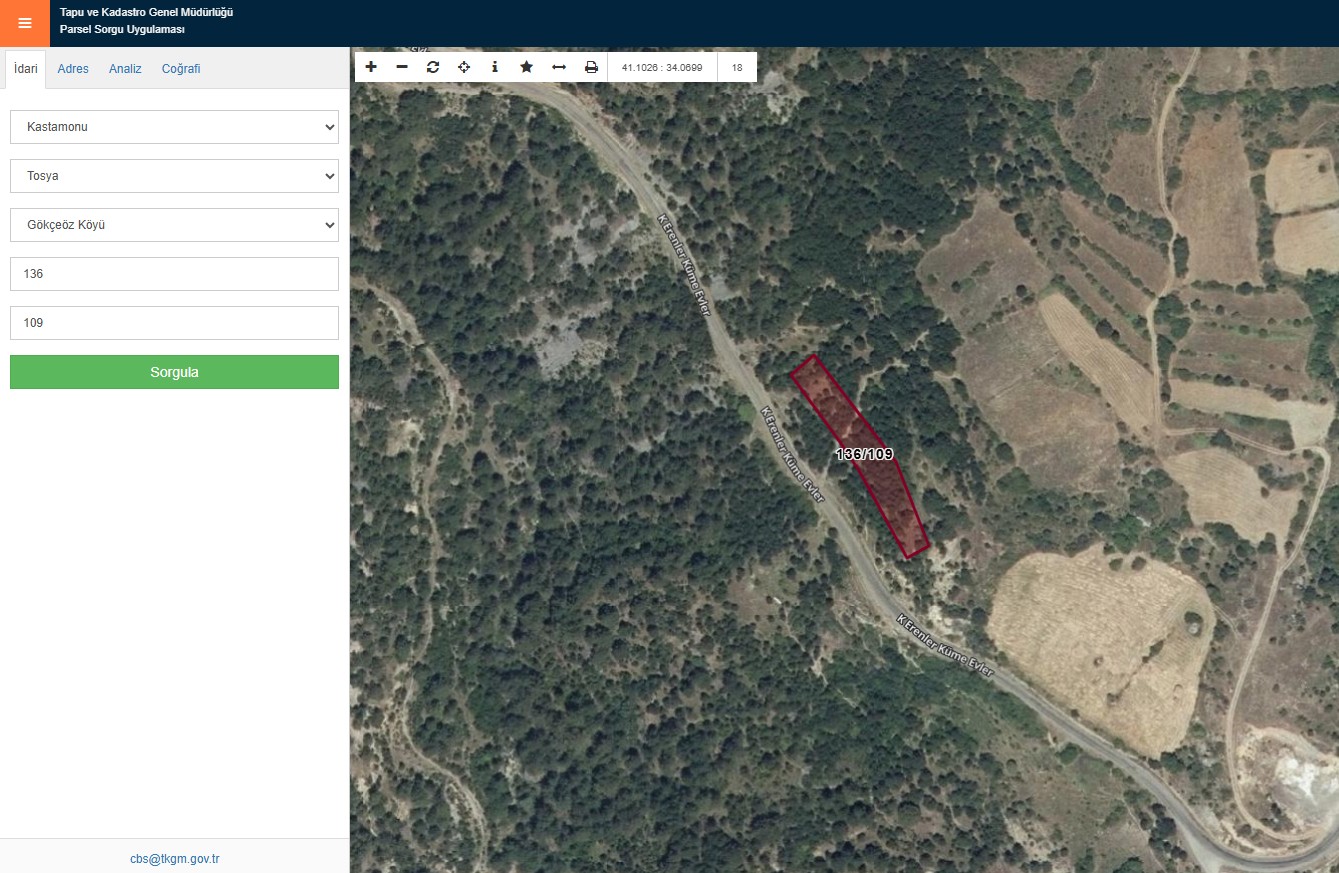This screenshot has width=1339, height=873.
Task: Activate the locate crosshair tool
Action: pyautogui.click(x=464, y=67)
